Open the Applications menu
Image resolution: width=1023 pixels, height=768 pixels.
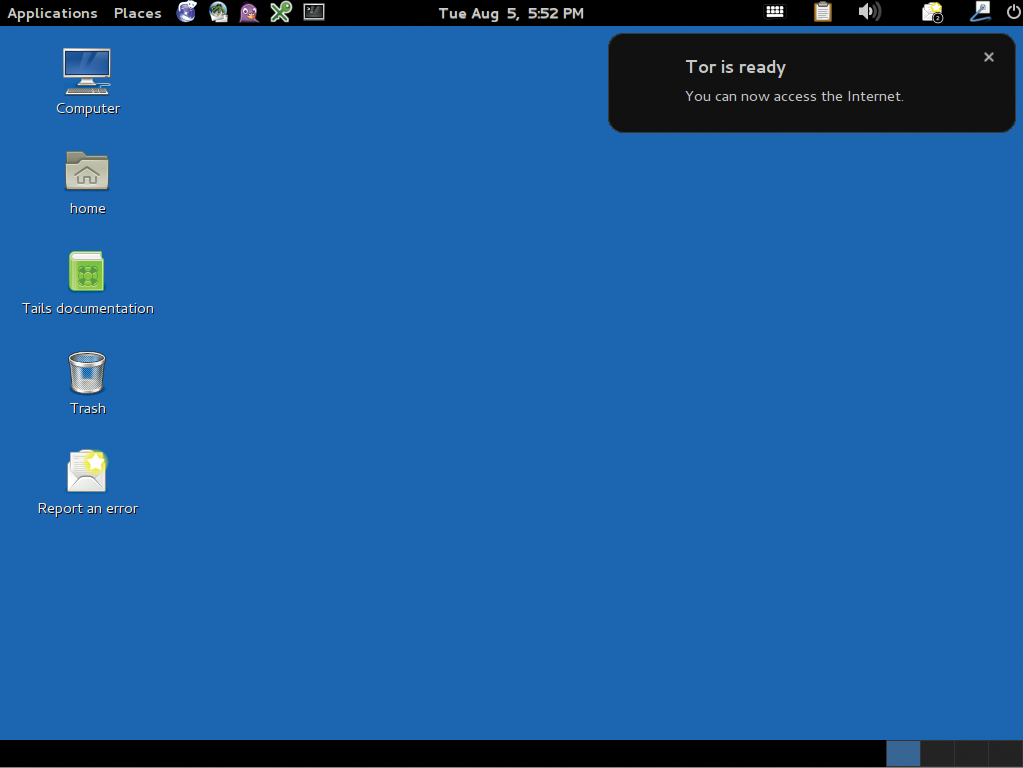click(52, 13)
